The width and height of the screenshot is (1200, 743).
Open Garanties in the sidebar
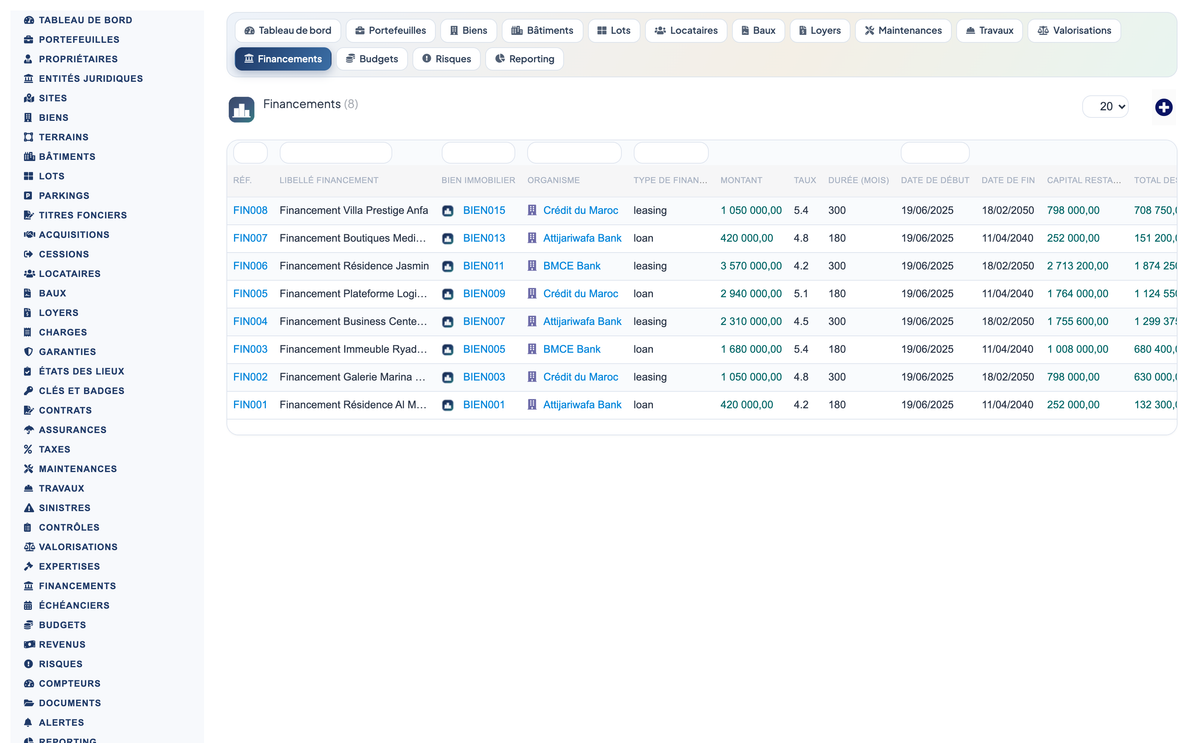[x=67, y=352]
